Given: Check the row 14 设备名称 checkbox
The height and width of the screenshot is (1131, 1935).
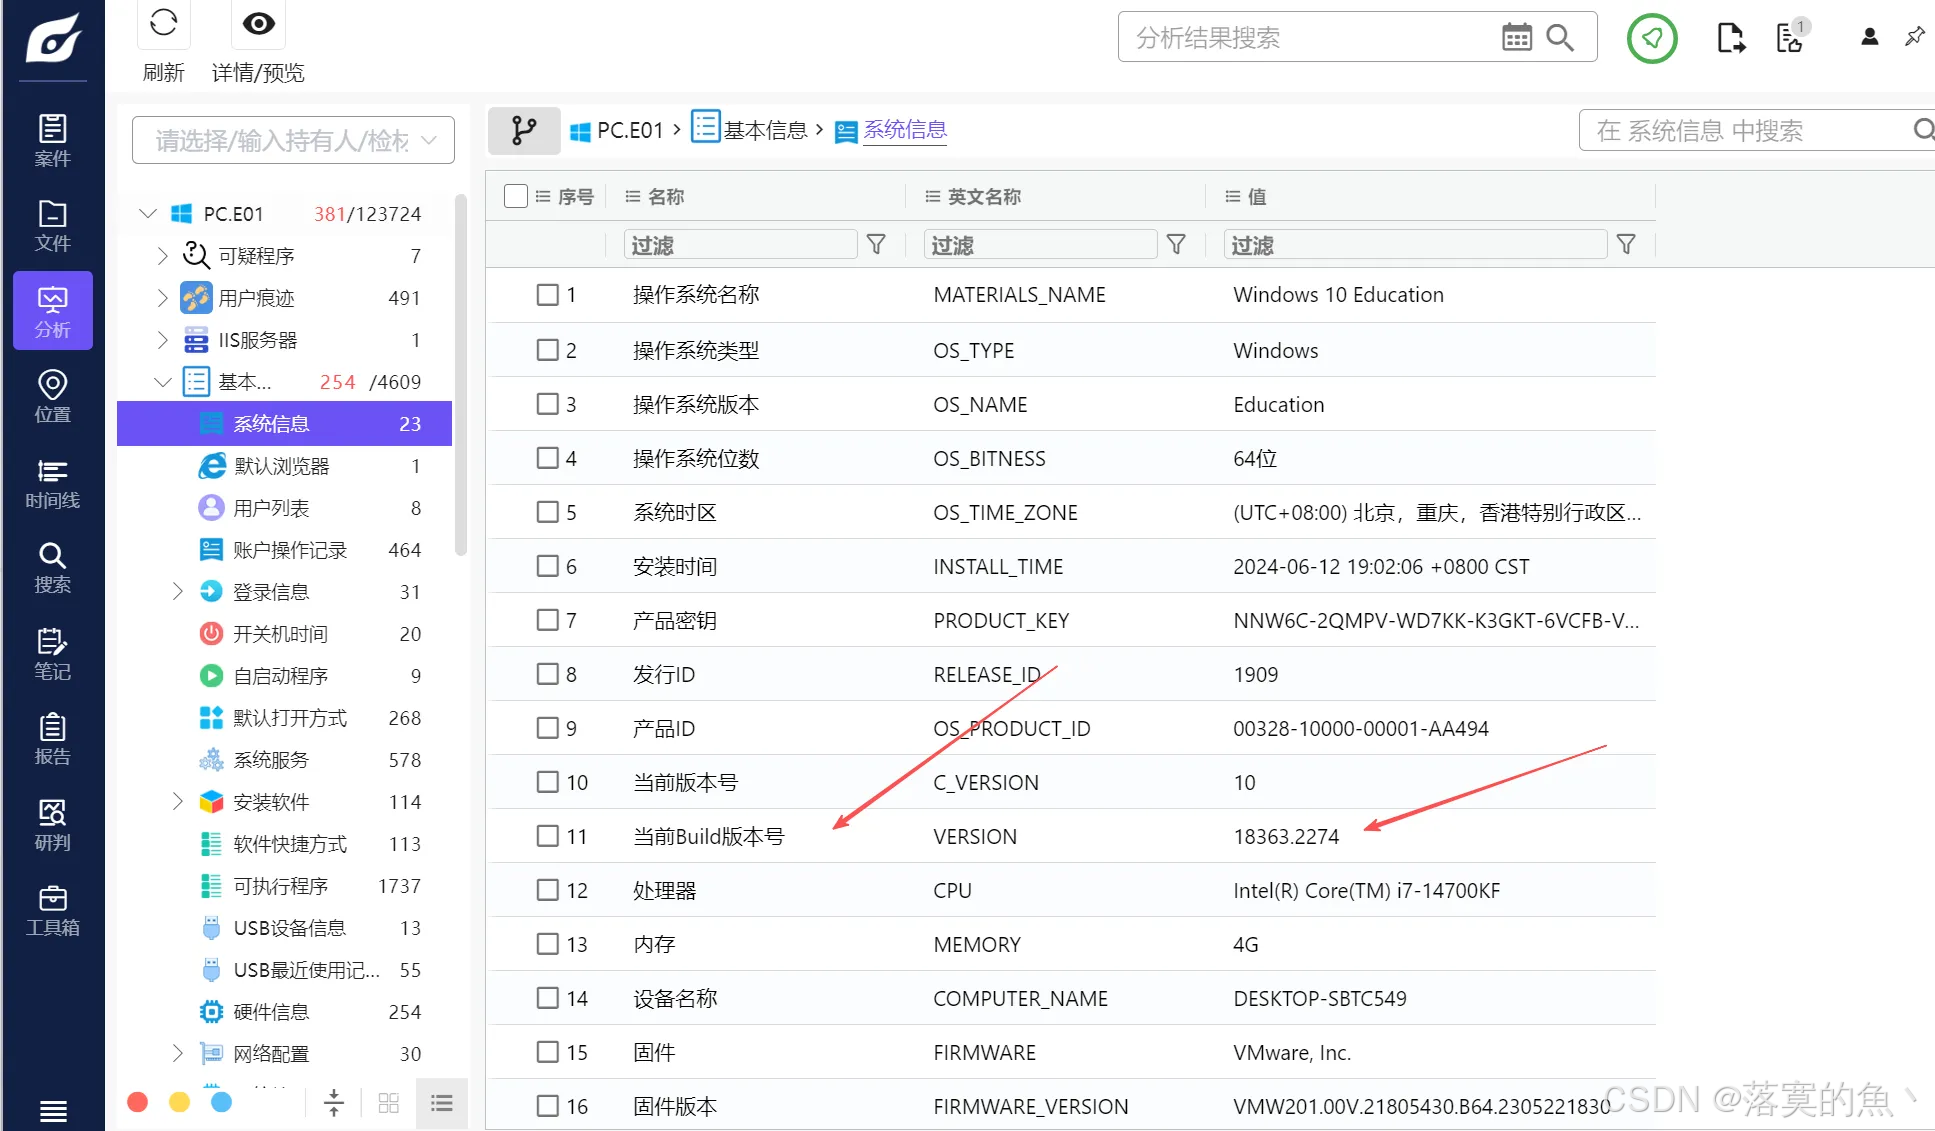Looking at the screenshot, I should [x=548, y=998].
